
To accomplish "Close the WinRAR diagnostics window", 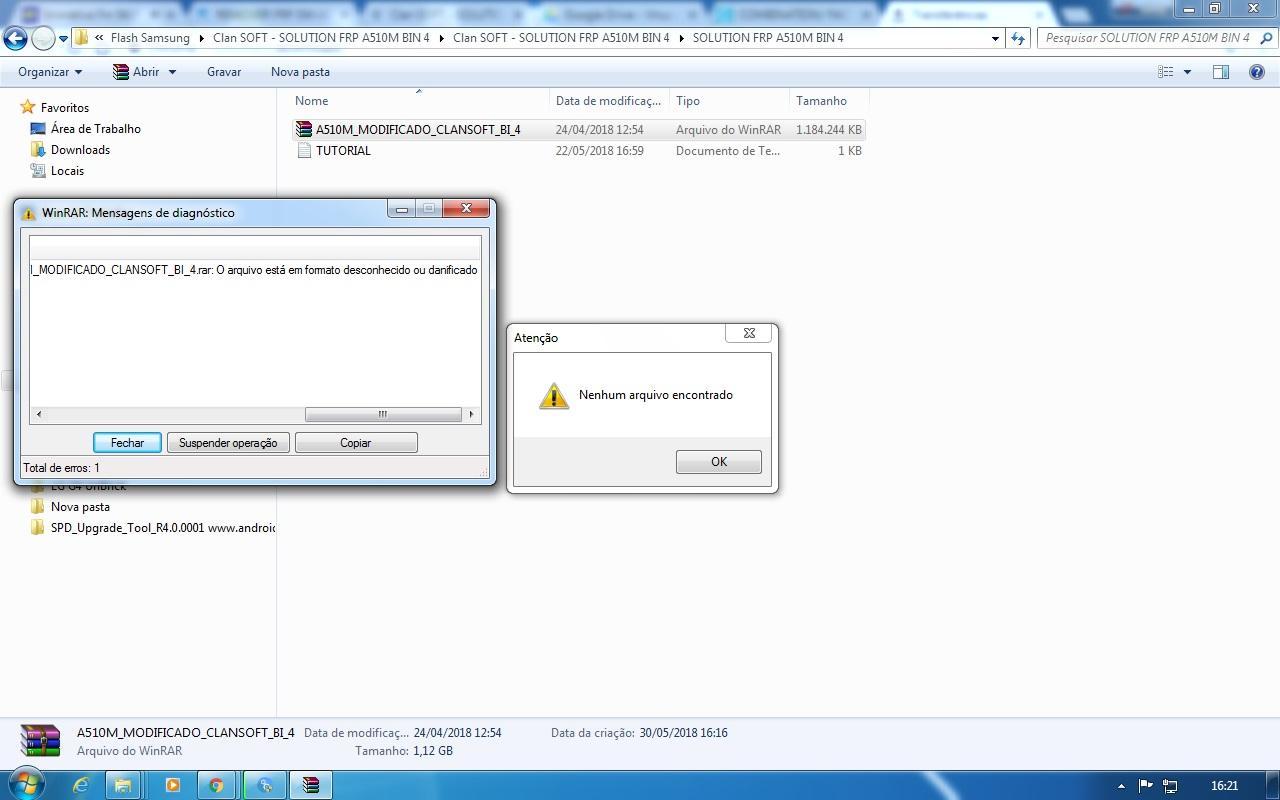I will pyautogui.click(x=466, y=209).
